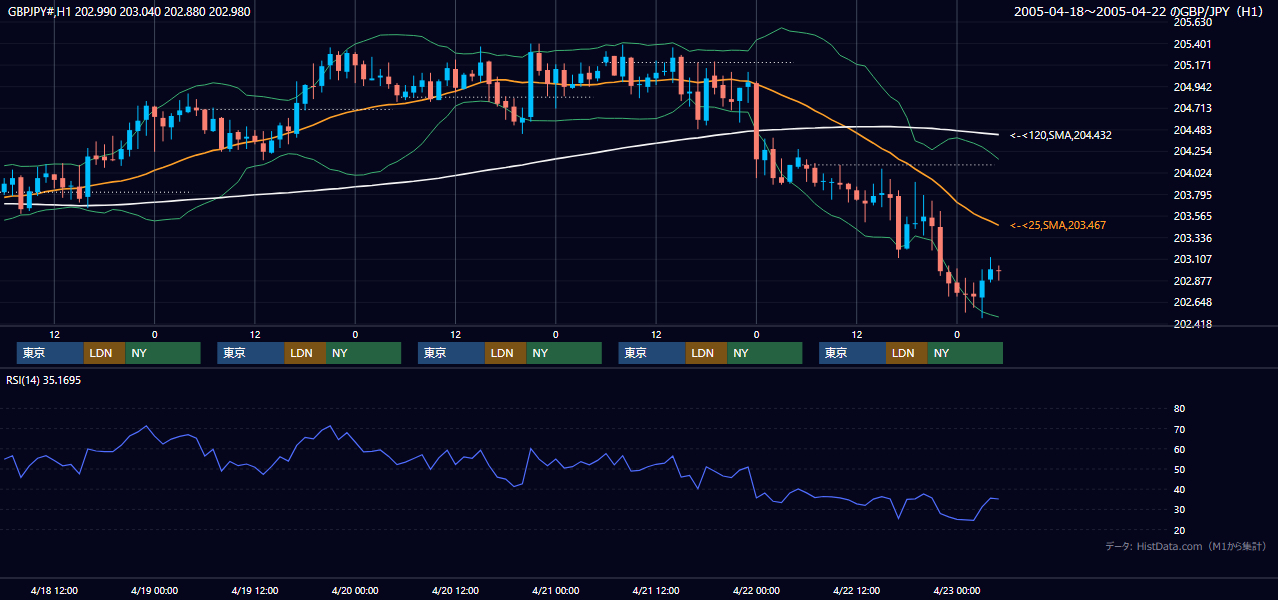The width and height of the screenshot is (1278, 600).
Task: Click the 4/23 00:00 date axis label
Action: point(956,590)
